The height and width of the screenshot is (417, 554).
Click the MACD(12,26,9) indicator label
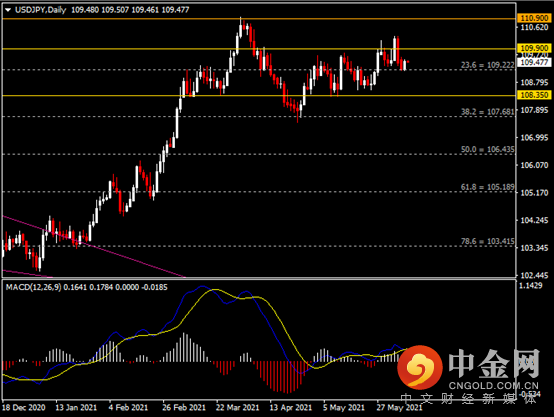click(34, 287)
